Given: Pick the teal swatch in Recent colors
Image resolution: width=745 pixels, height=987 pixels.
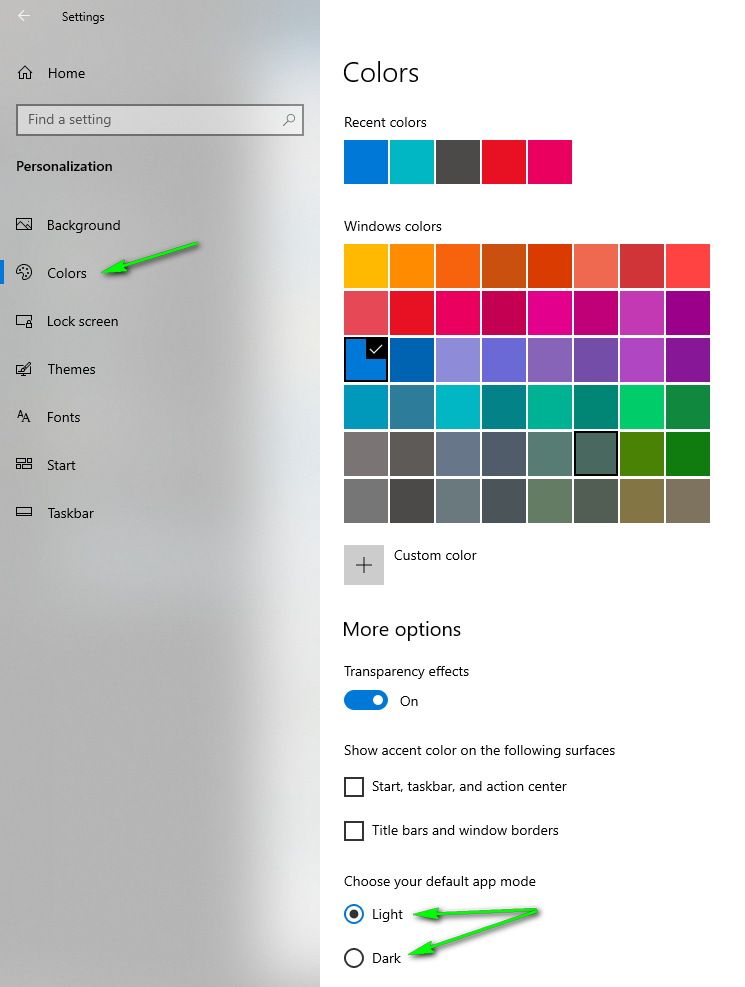Looking at the screenshot, I should coord(412,162).
